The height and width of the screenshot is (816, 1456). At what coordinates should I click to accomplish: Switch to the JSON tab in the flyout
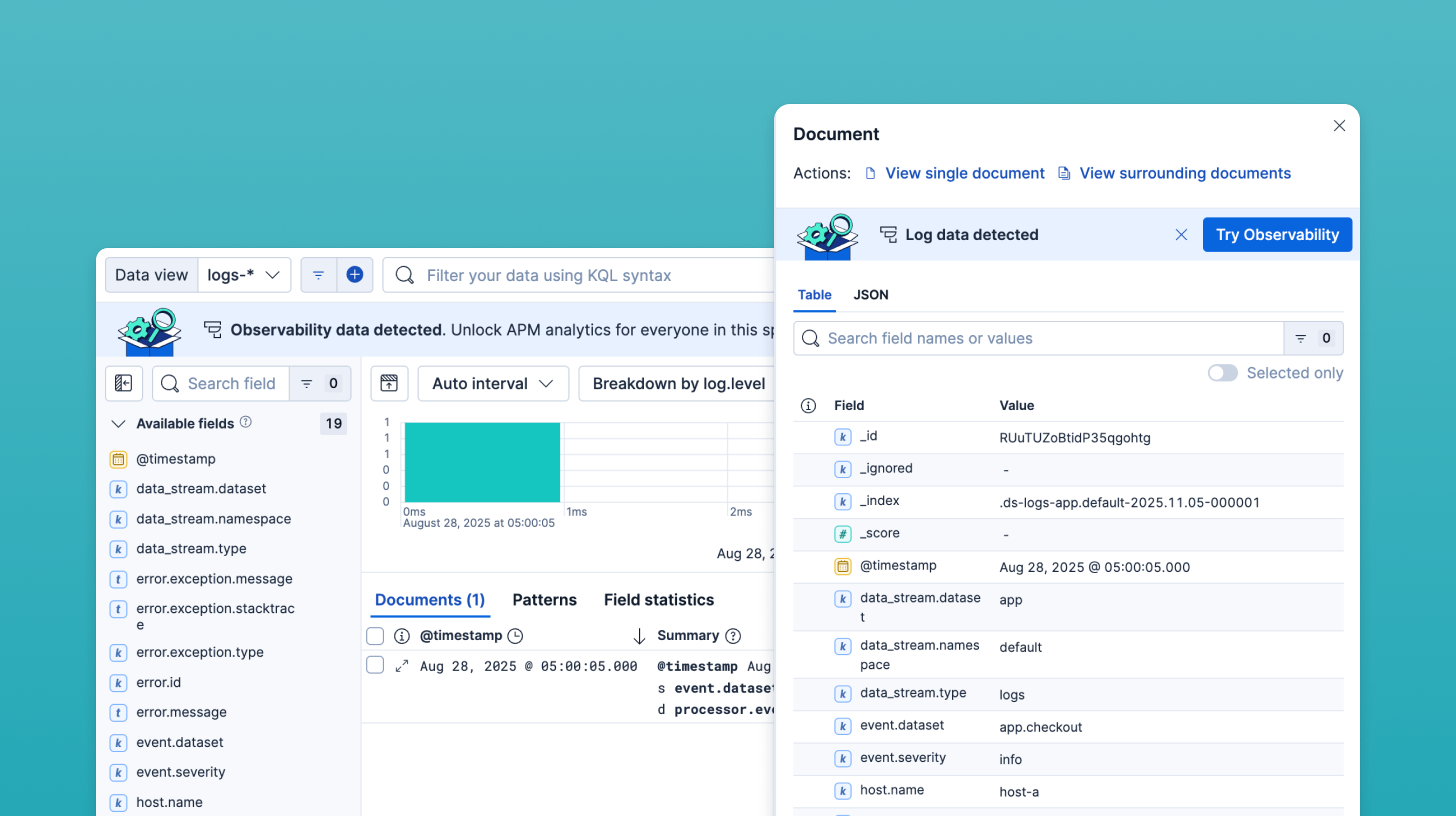point(870,295)
